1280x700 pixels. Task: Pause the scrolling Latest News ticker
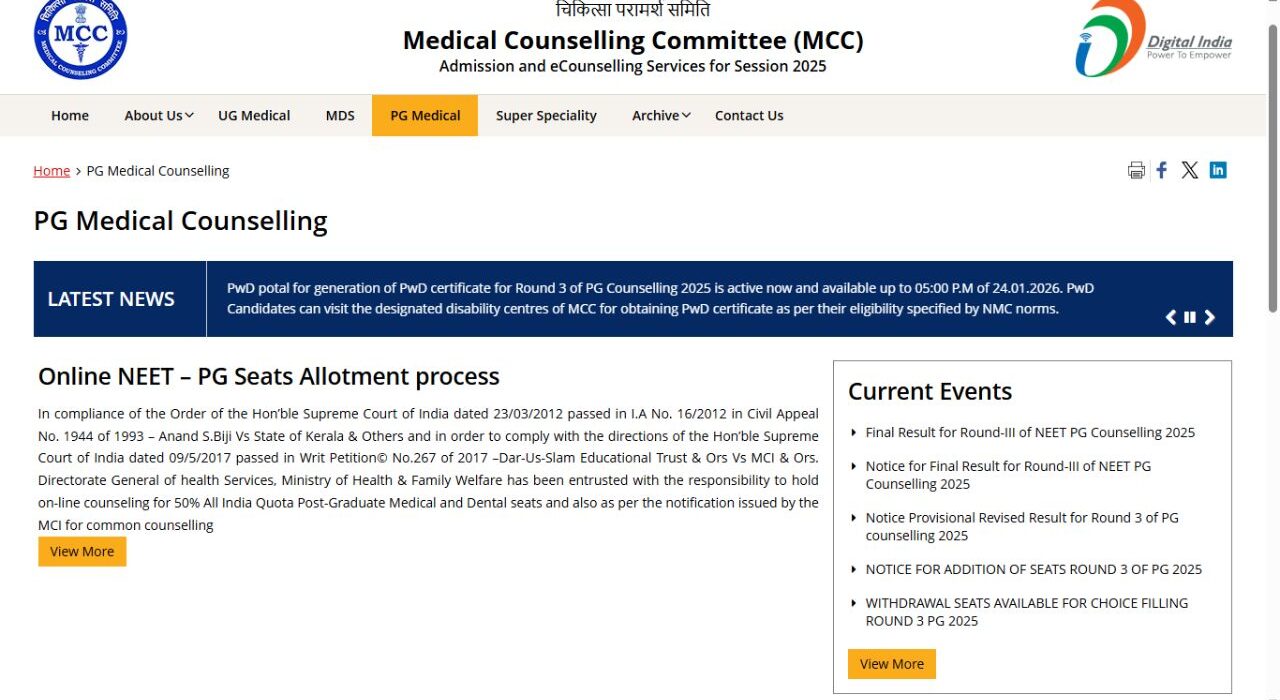(1189, 317)
